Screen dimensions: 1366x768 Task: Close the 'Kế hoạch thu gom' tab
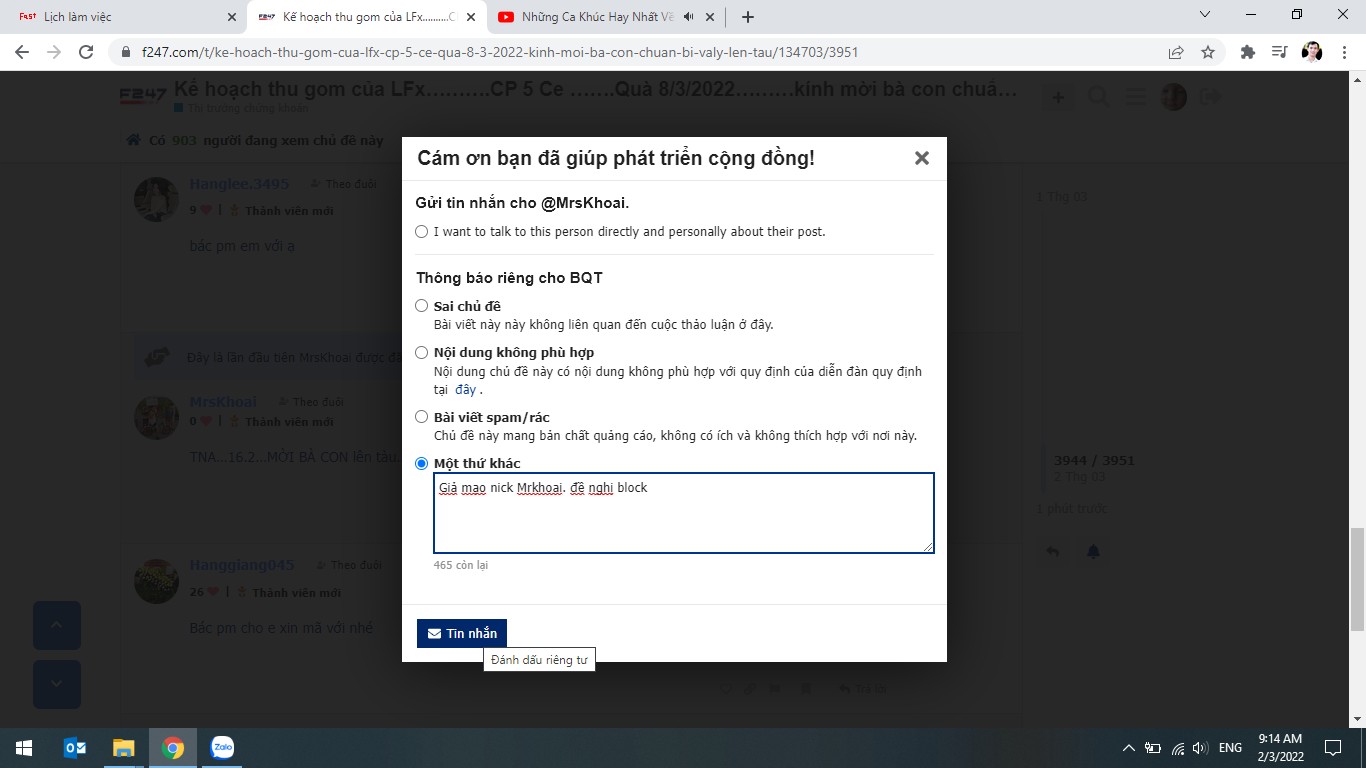pyautogui.click(x=471, y=17)
